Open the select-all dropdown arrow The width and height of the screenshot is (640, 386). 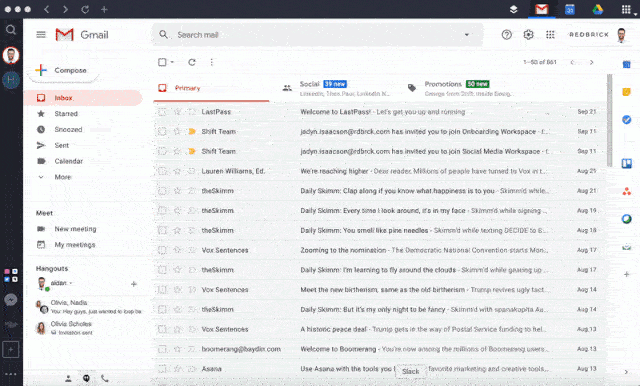172,62
